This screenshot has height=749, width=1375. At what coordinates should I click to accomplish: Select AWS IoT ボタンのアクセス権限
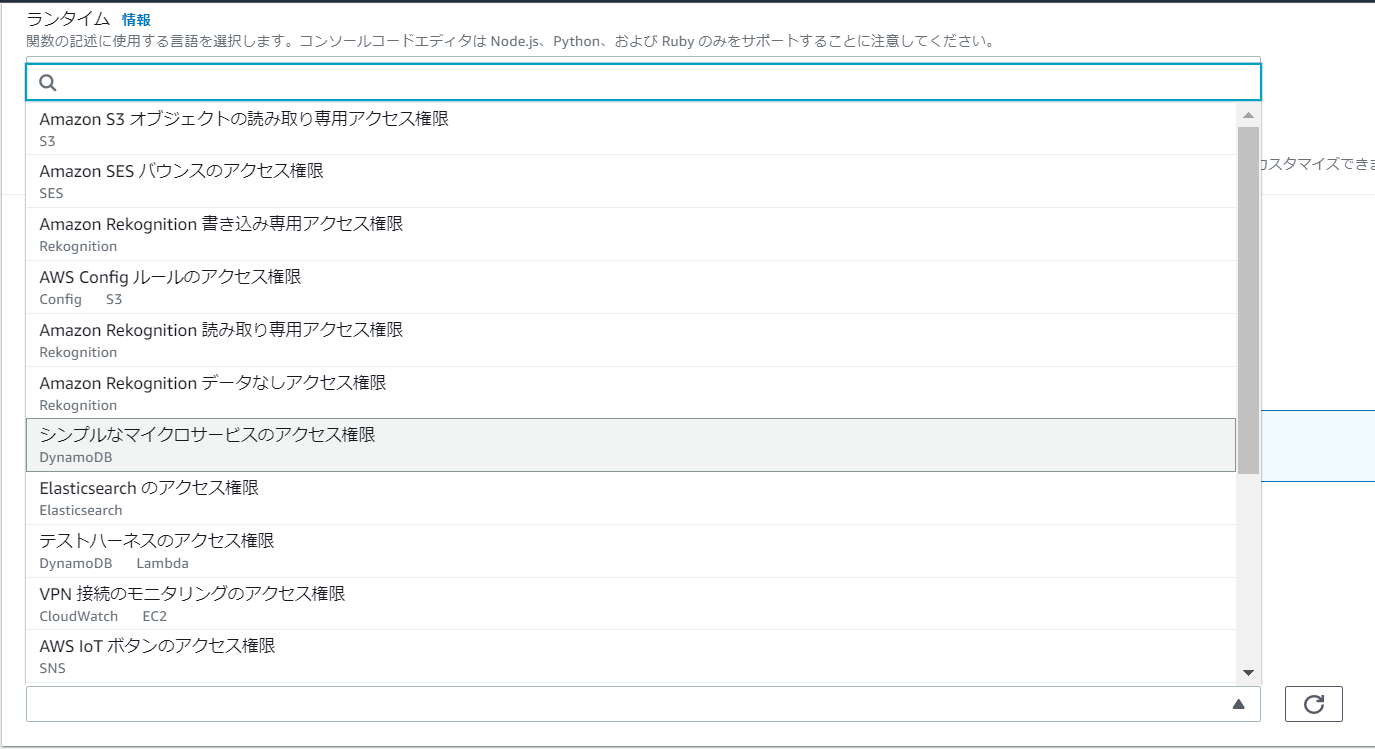[631, 656]
